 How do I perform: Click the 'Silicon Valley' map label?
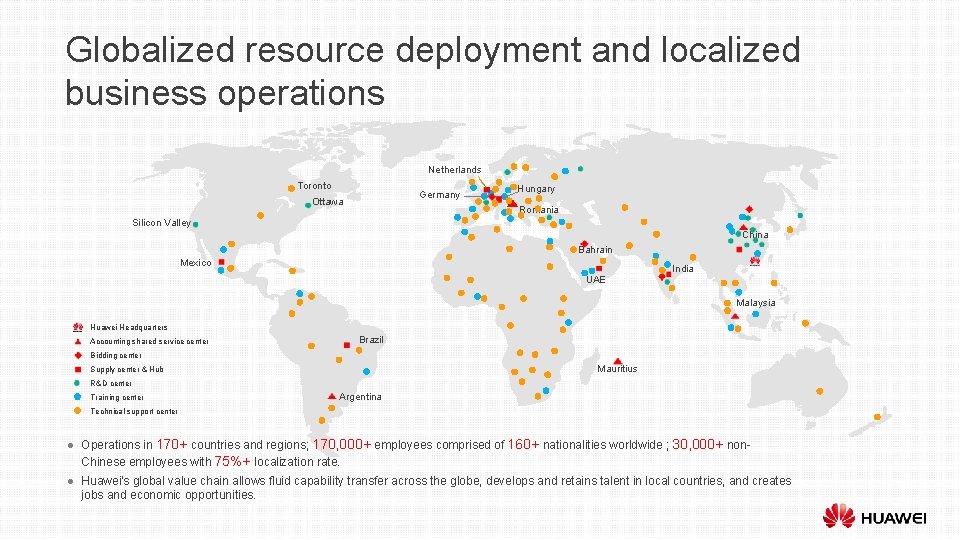[162, 222]
